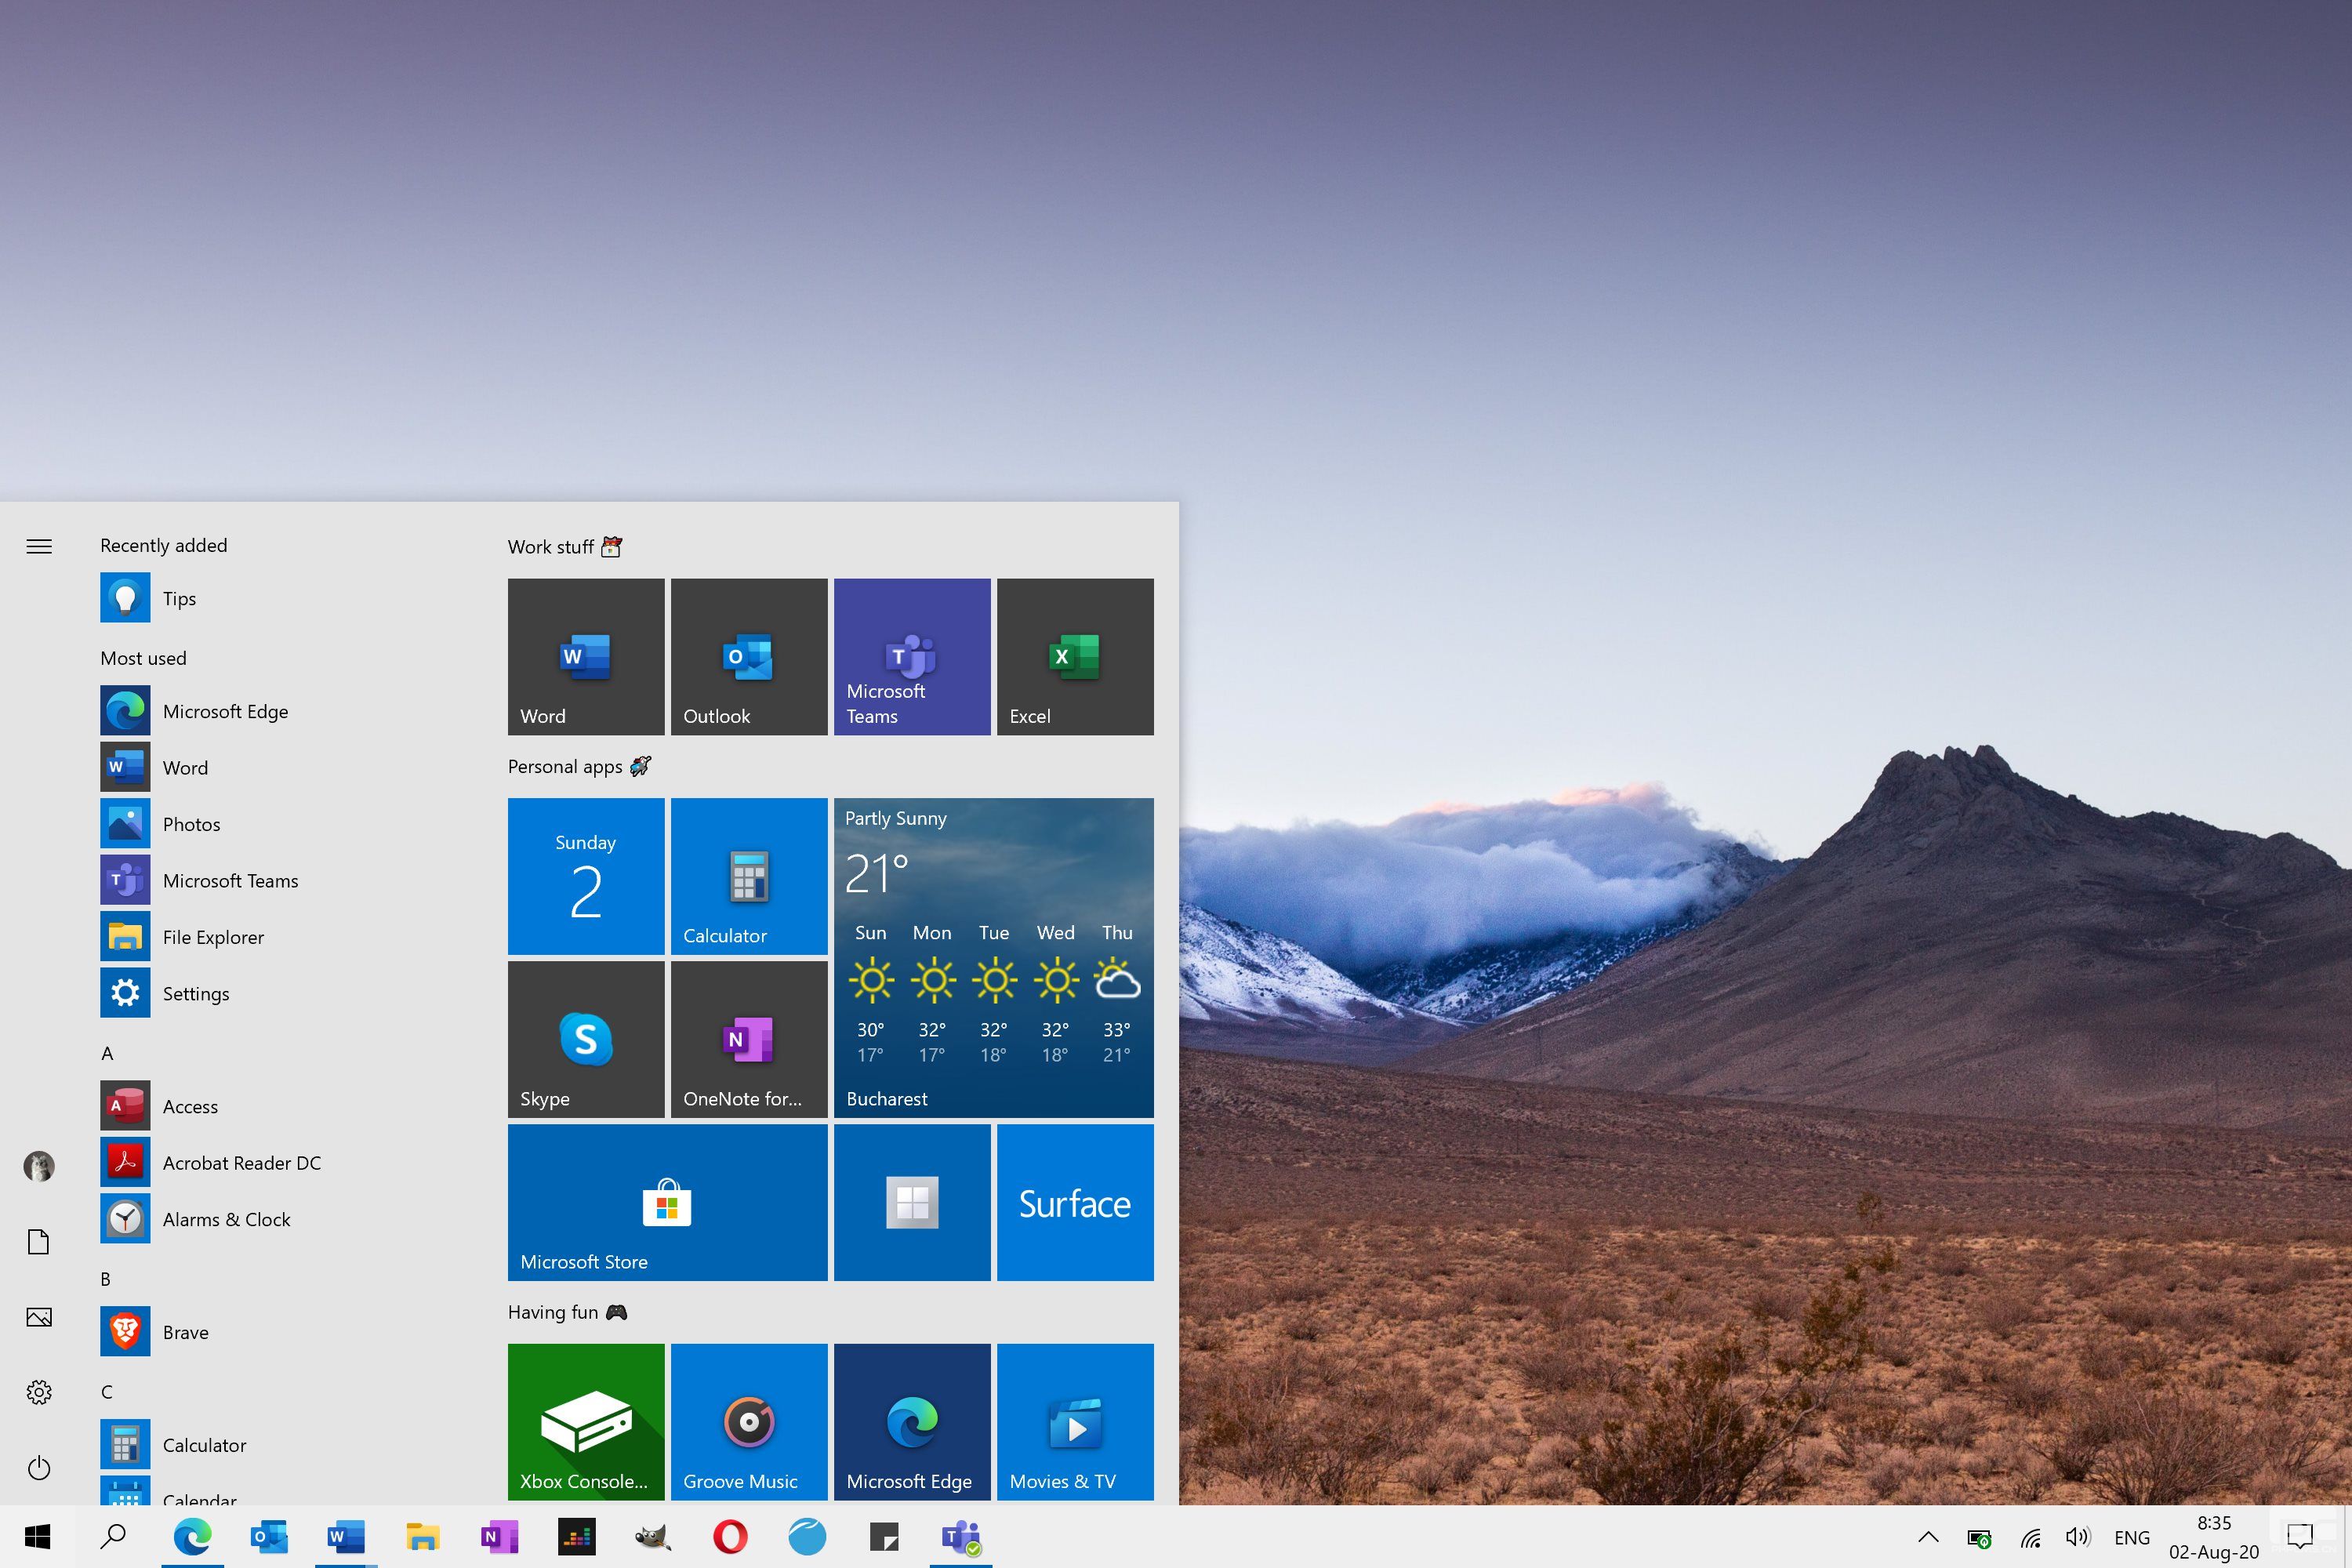Open Windows Search from the taskbar
Screen dimensions: 2352x1568
113,1537
